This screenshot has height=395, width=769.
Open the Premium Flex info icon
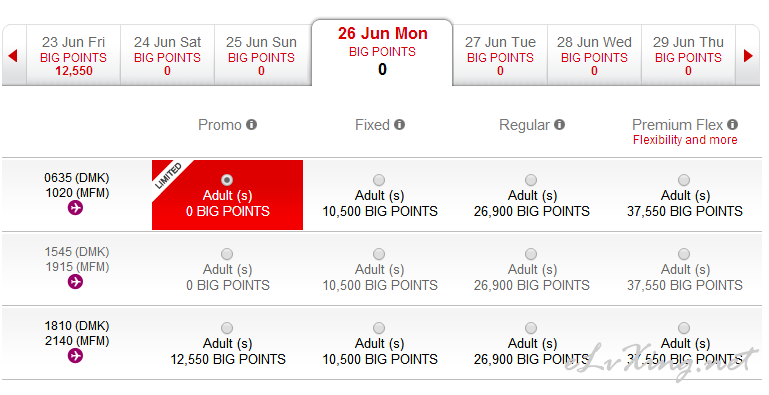733,125
